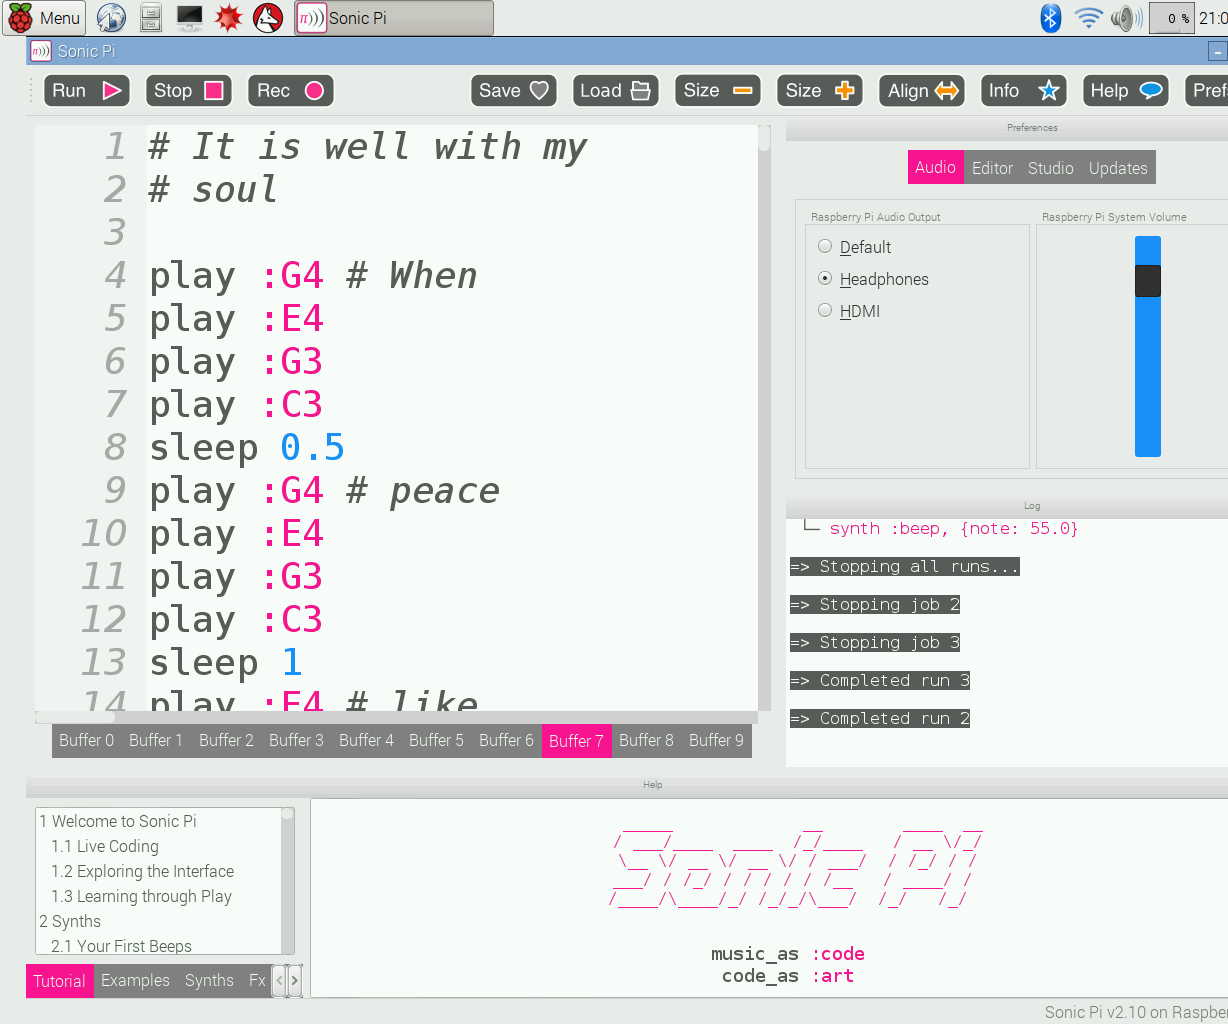This screenshot has width=1228, height=1024.
Task: Show more help tabs with the right chevron
Action: (296, 981)
